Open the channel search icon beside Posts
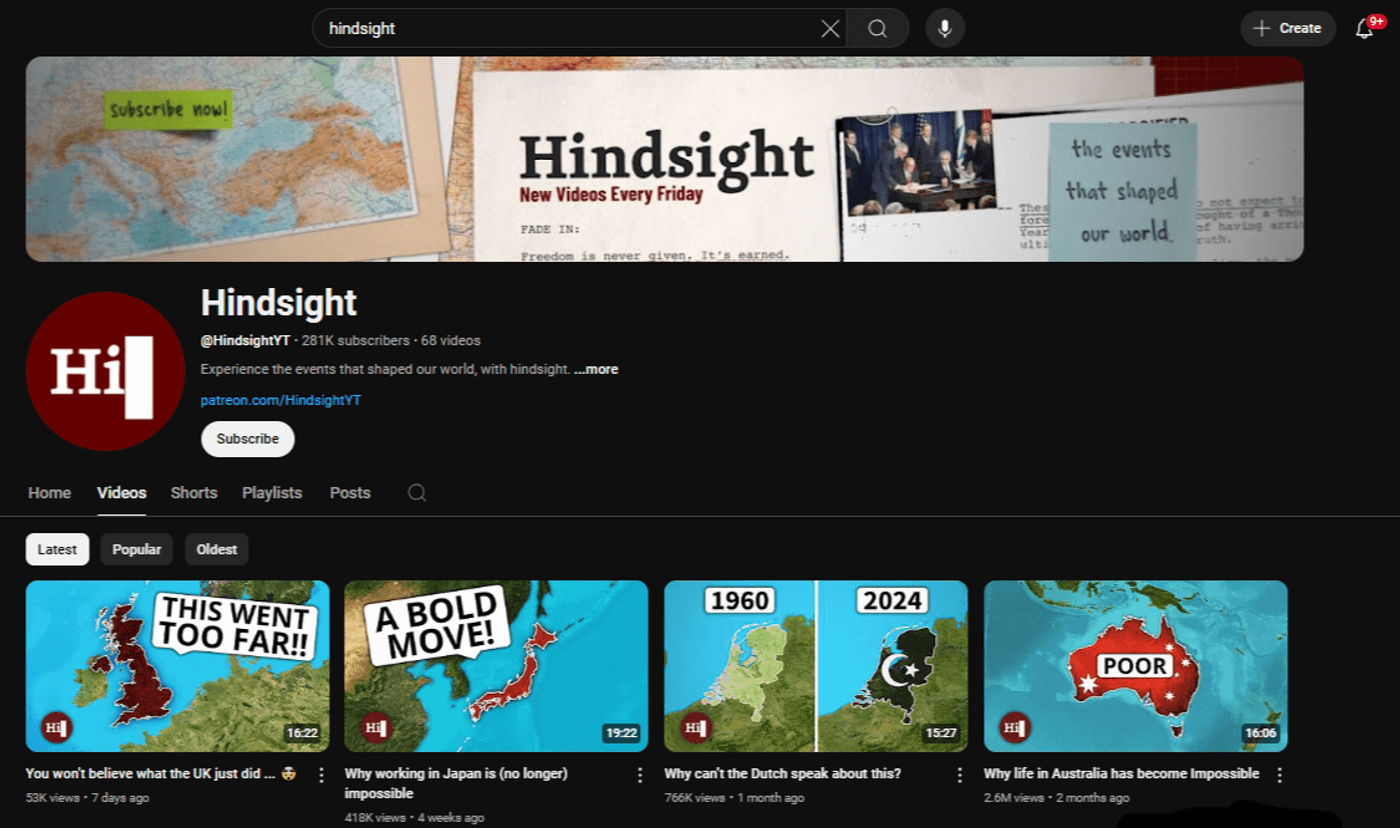1400x828 pixels. click(416, 493)
